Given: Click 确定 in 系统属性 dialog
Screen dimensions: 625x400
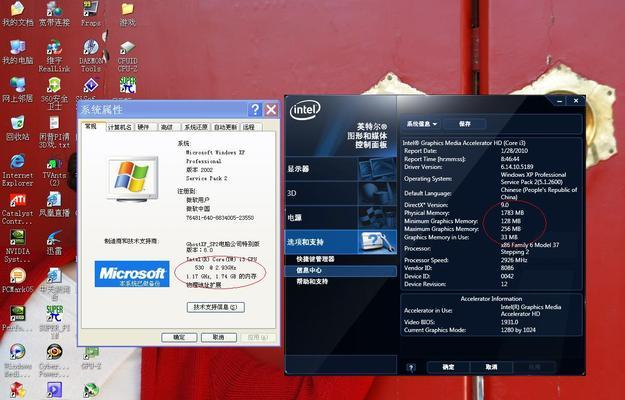Looking at the screenshot, I should point(179,337).
